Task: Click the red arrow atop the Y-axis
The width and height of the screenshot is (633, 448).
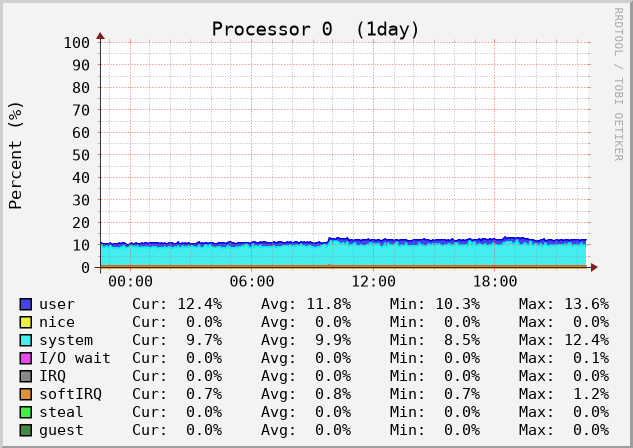Action: (x=100, y=36)
